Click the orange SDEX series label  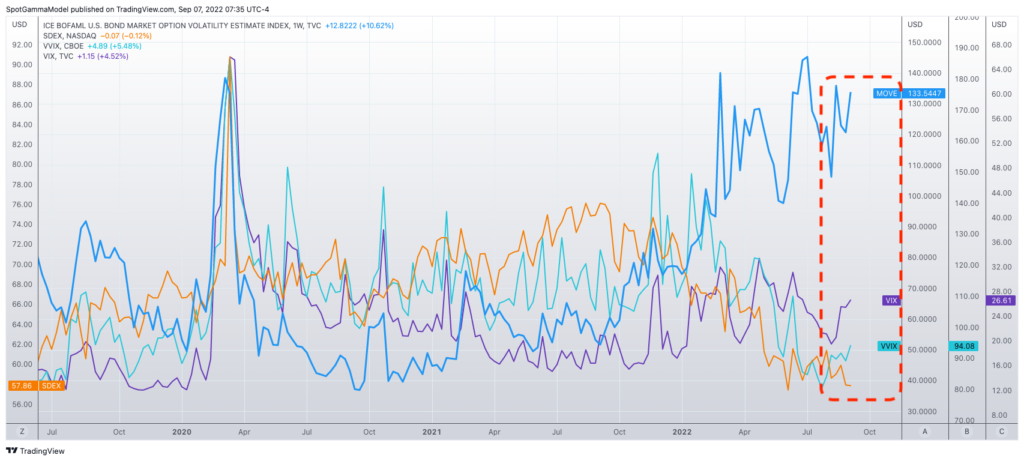pos(51,386)
